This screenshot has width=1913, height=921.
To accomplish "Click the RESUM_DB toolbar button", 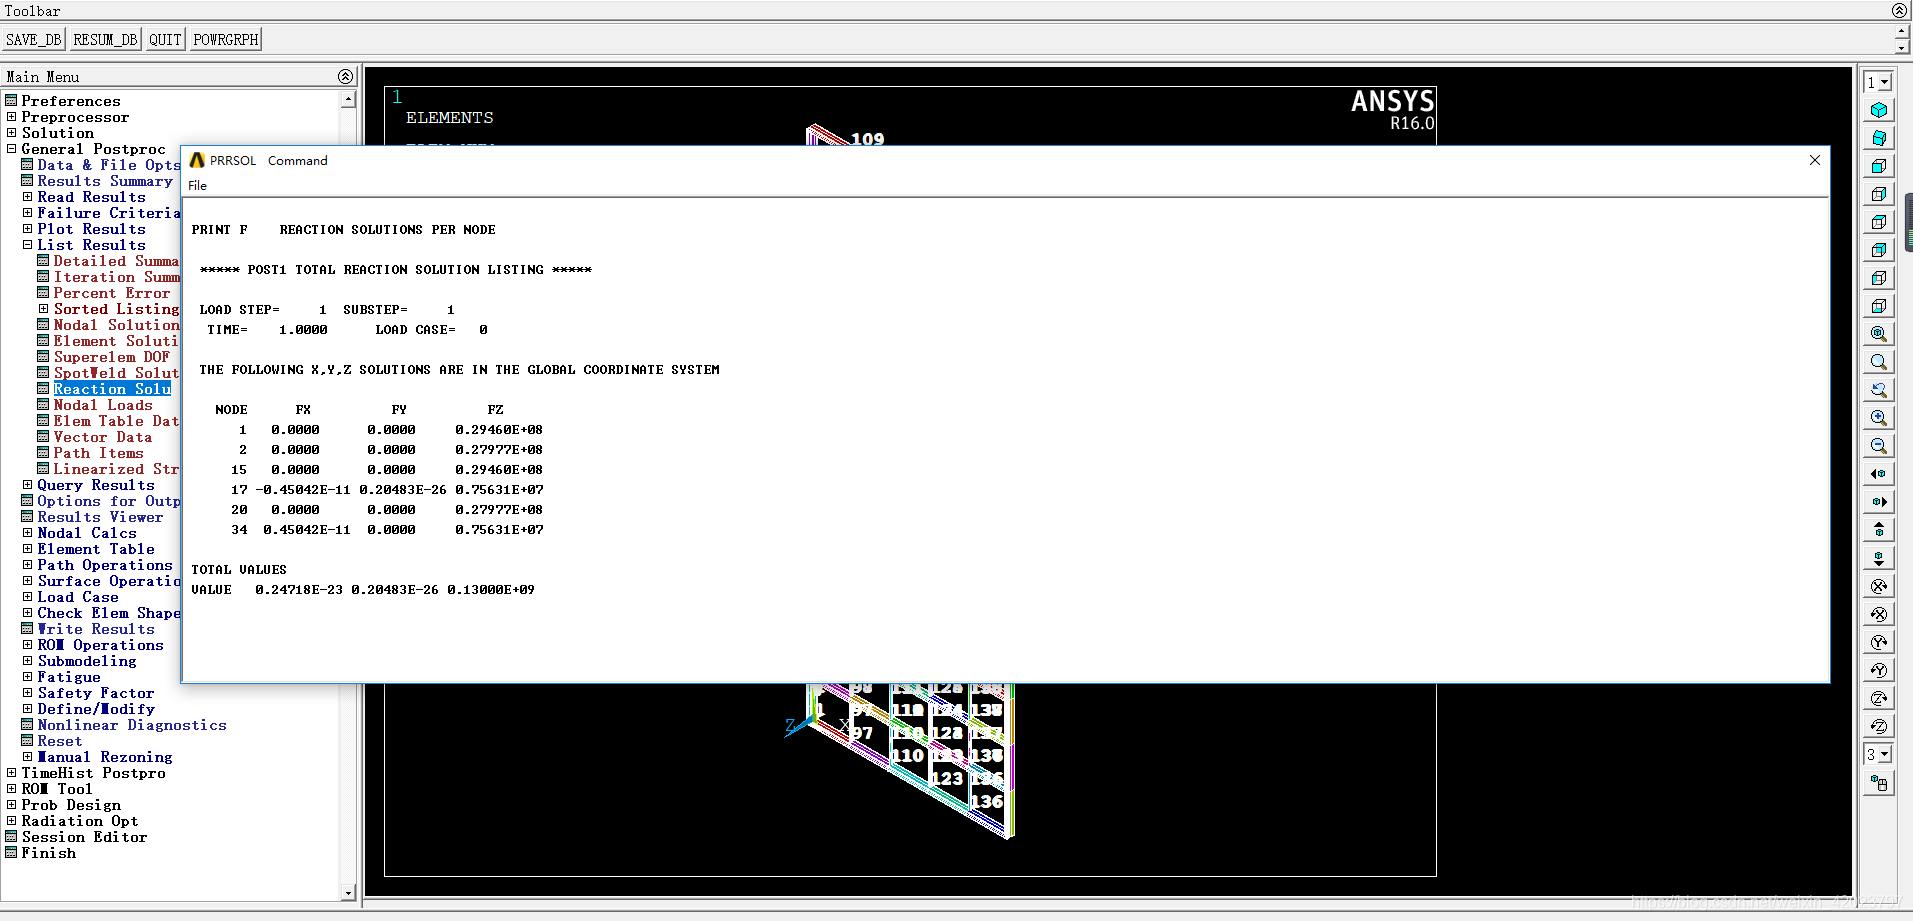I will click(x=105, y=40).
